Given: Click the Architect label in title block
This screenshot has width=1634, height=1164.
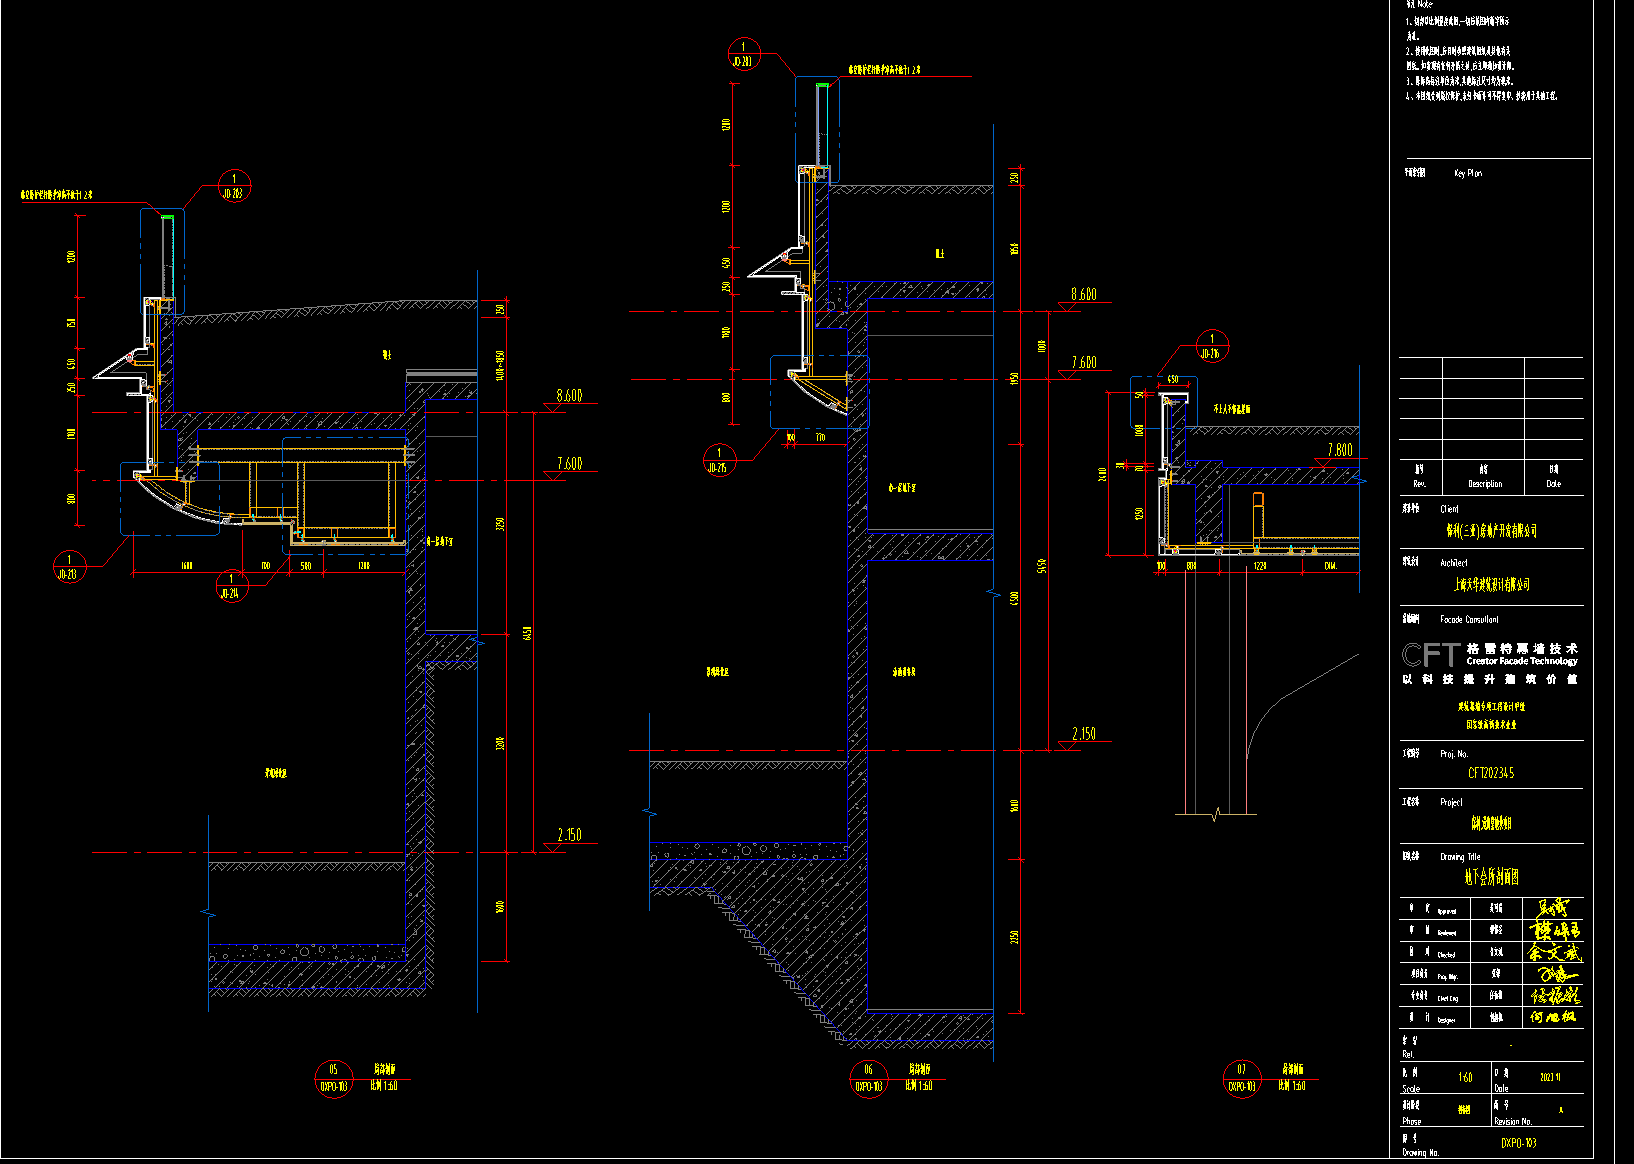Looking at the screenshot, I should pos(1454,563).
